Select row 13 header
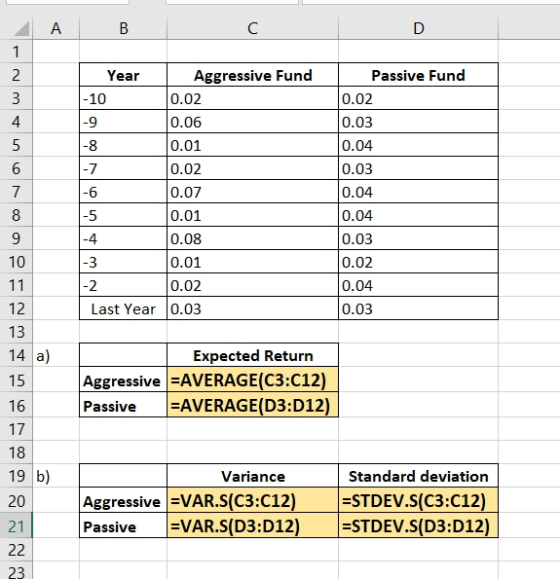The width and height of the screenshot is (560, 579). pos(16,332)
